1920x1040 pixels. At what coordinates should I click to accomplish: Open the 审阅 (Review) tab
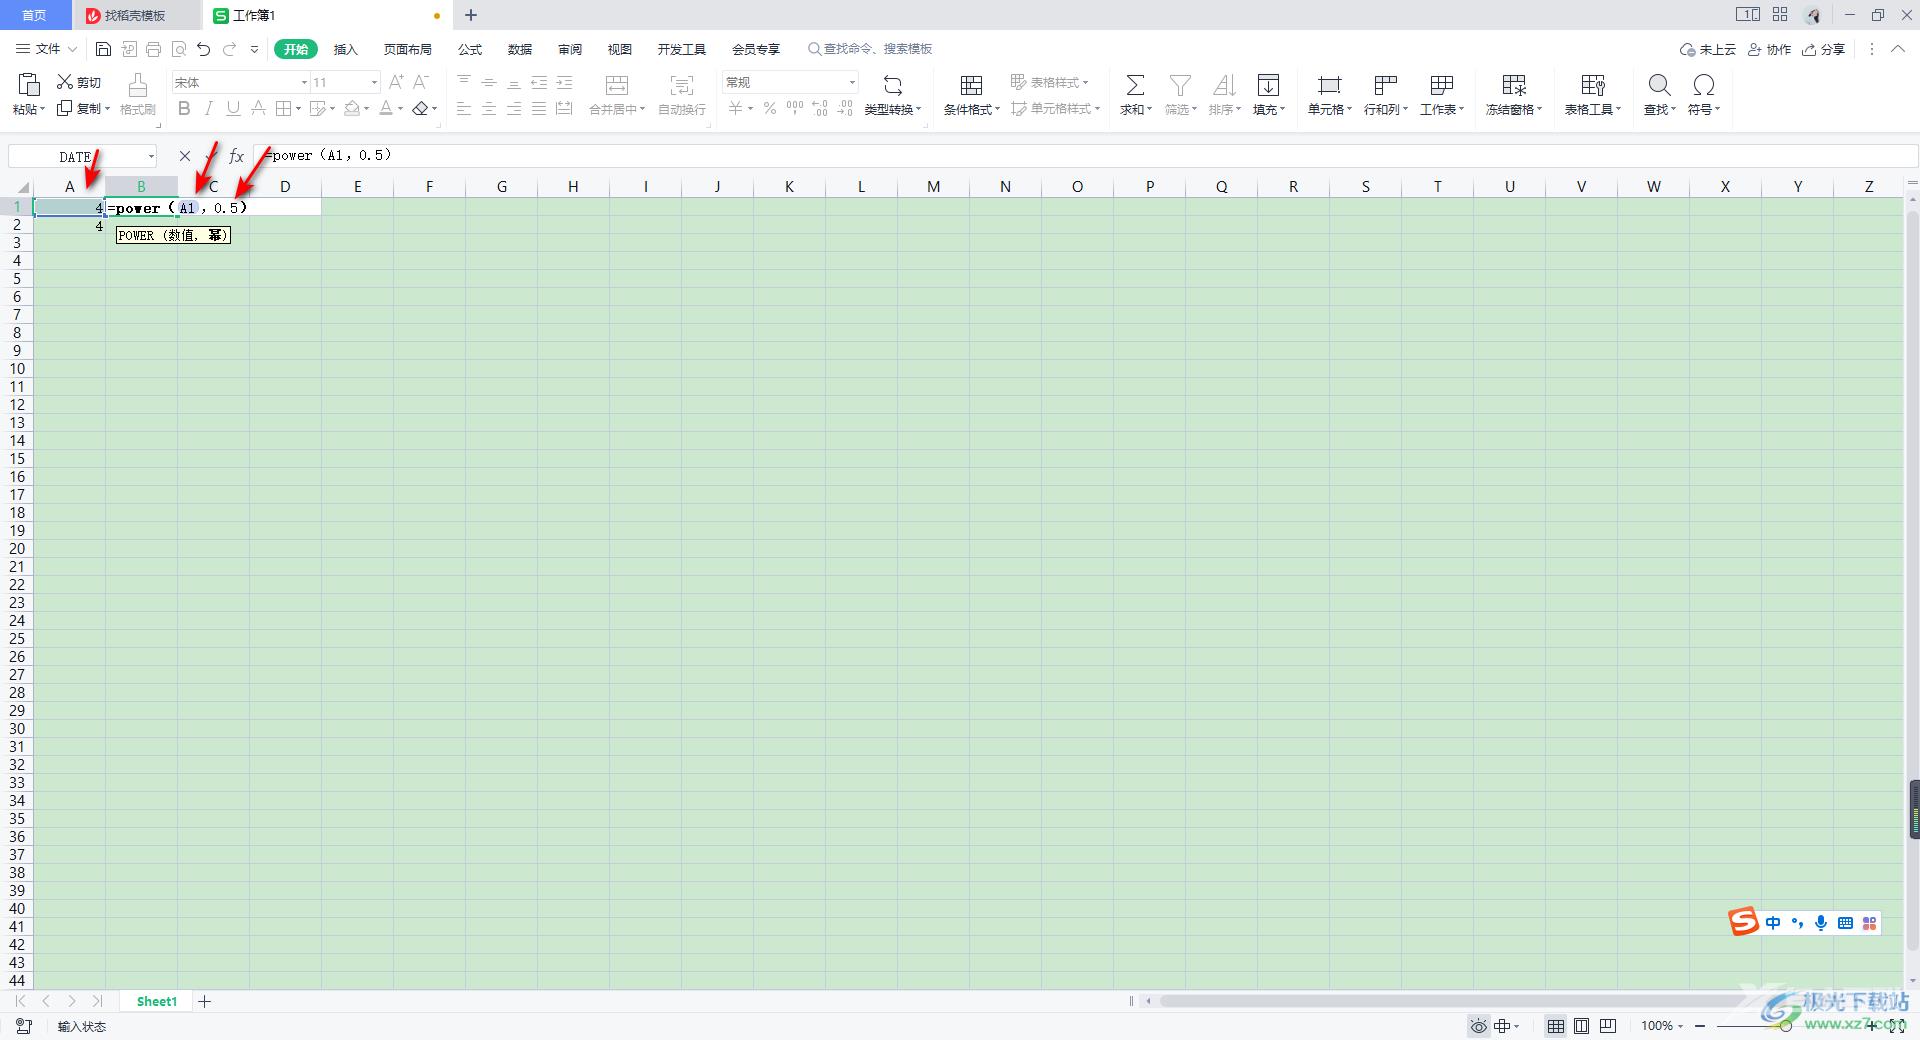[x=570, y=49]
